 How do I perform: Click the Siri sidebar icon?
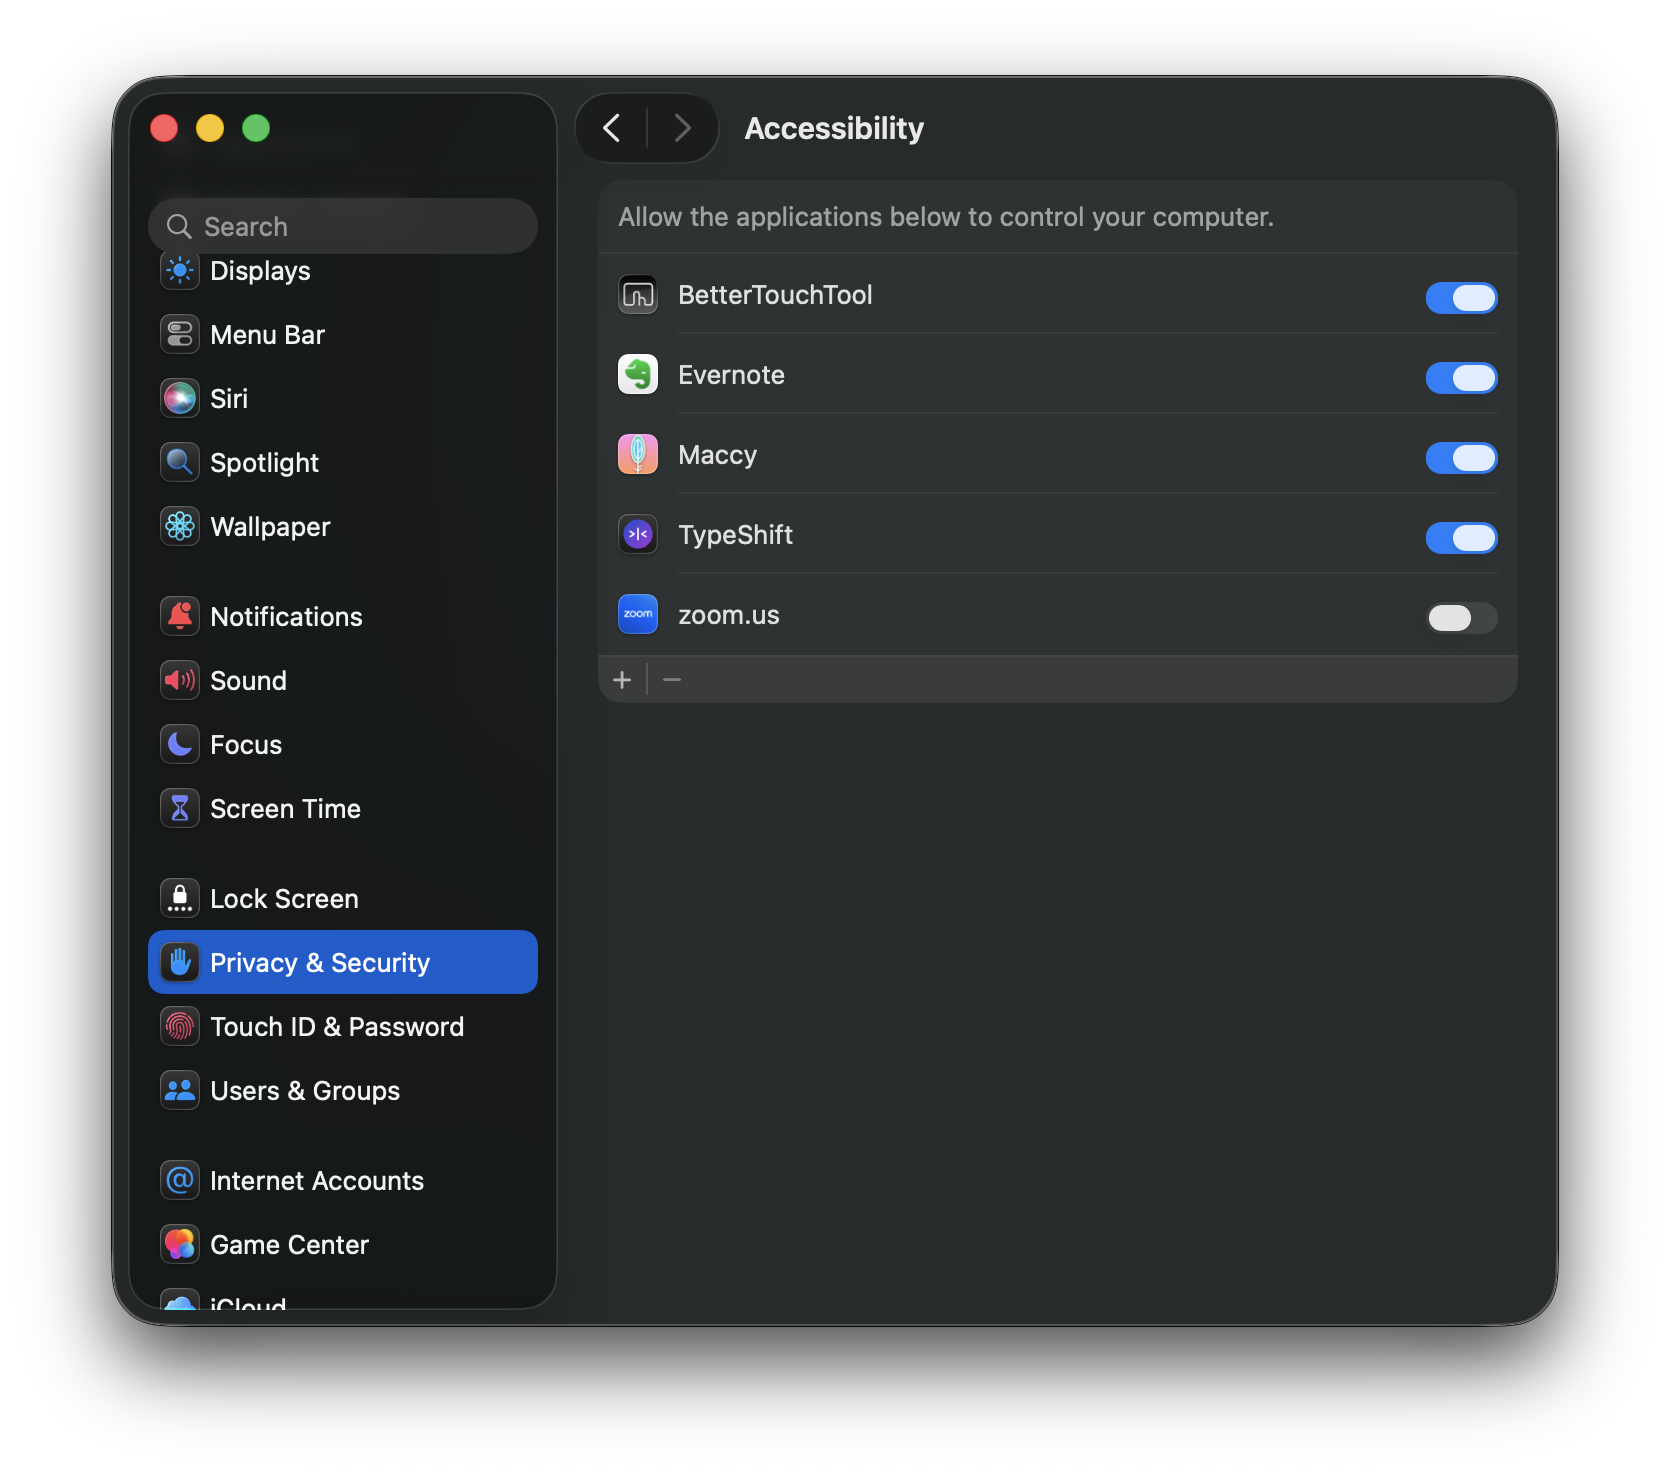pos(180,399)
